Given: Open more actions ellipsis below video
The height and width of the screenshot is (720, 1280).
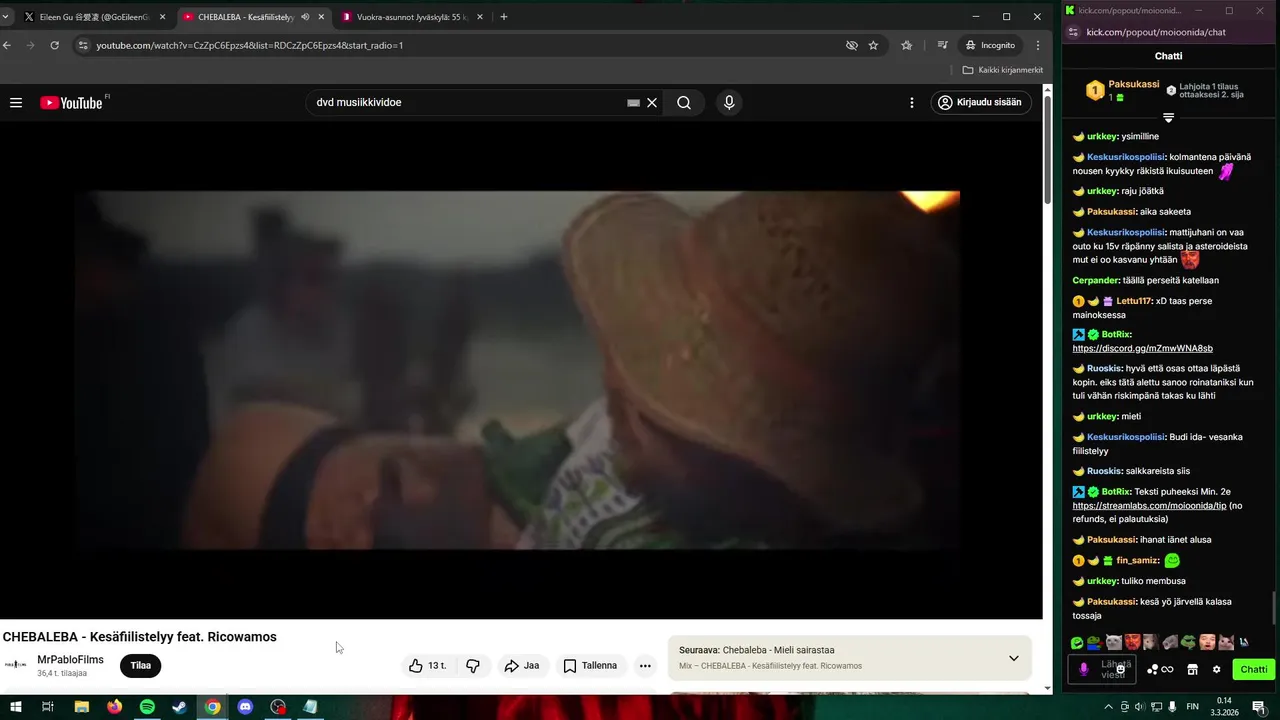Looking at the screenshot, I should (x=645, y=666).
